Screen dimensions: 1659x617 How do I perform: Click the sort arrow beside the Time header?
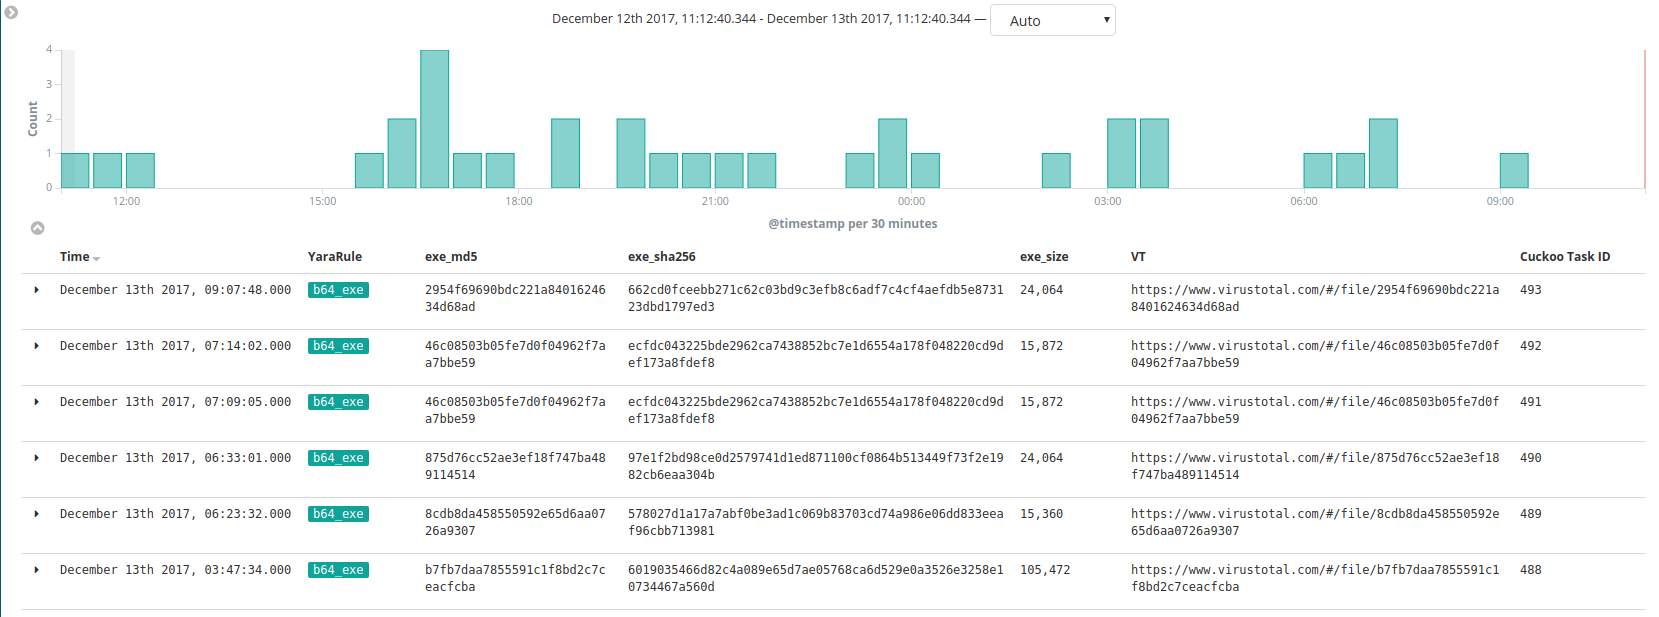click(96, 258)
